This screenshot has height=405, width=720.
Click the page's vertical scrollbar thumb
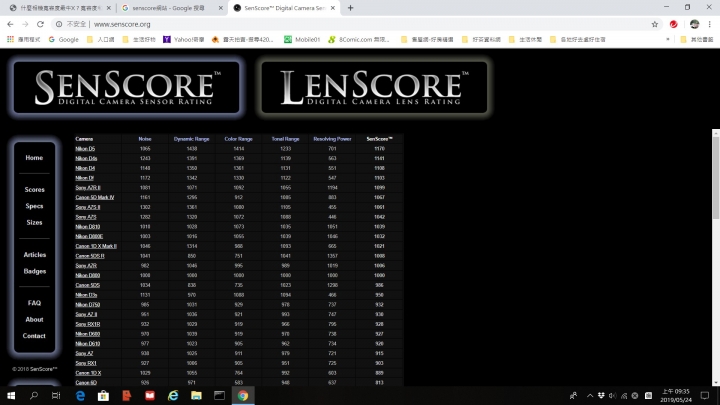[x=716, y=178]
